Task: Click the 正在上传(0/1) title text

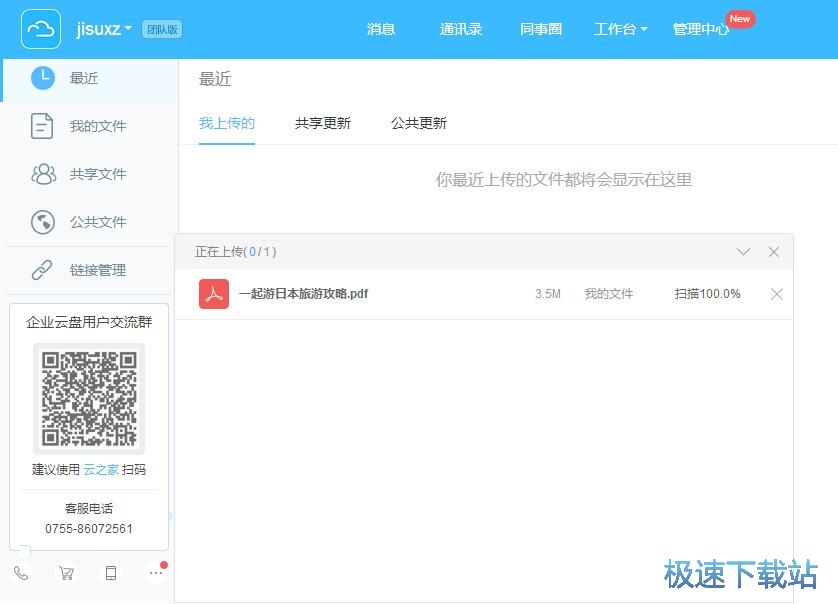Action: pyautogui.click(x=235, y=252)
